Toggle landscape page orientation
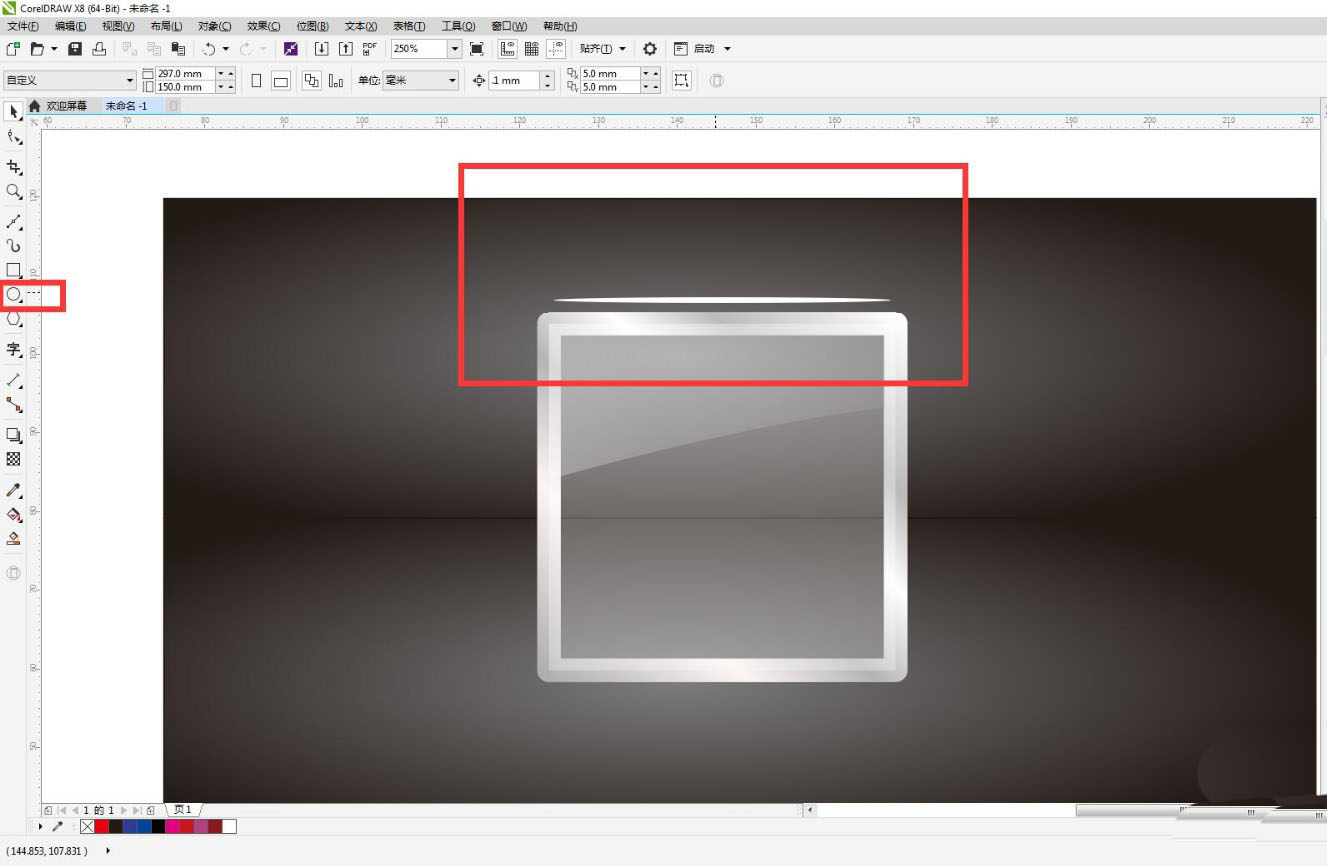This screenshot has height=866, width=1327. coord(281,81)
